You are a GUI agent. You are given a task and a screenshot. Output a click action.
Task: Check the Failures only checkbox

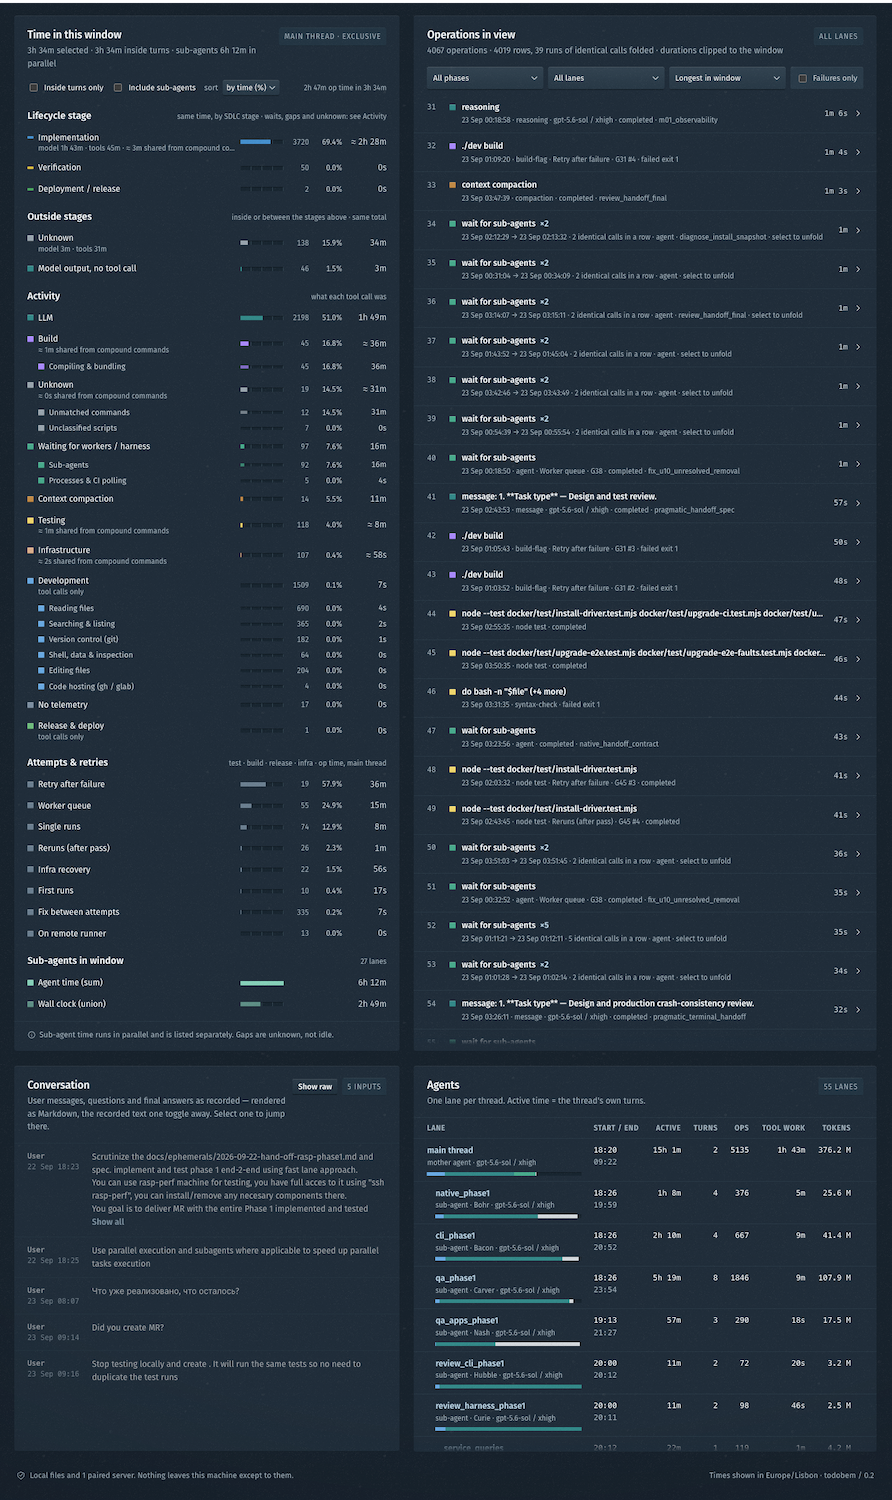click(803, 78)
